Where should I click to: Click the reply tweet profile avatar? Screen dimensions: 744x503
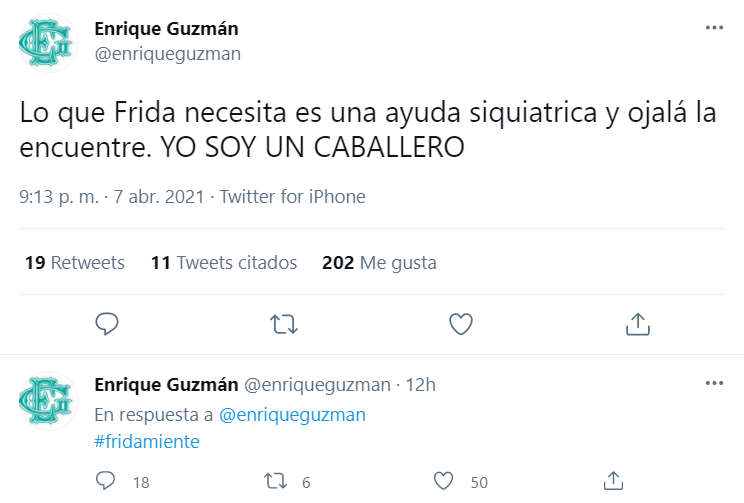coord(46,400)
